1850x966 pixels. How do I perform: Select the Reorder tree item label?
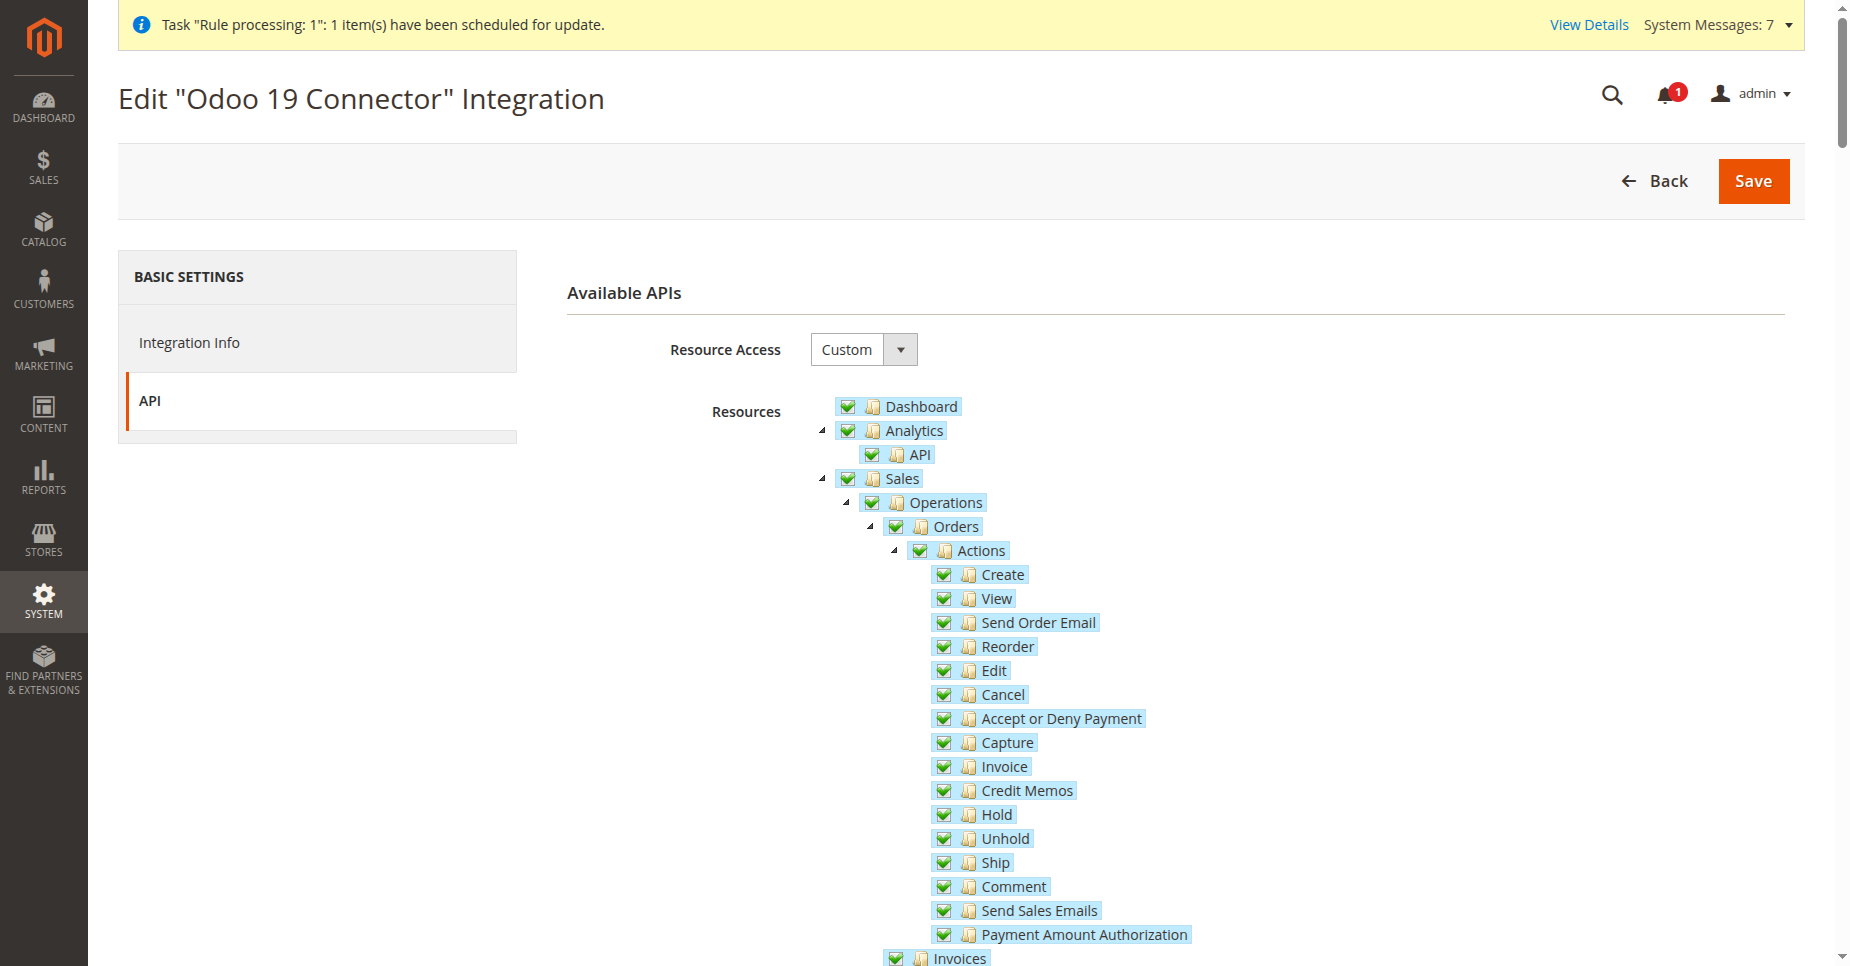coord(1008,647)
